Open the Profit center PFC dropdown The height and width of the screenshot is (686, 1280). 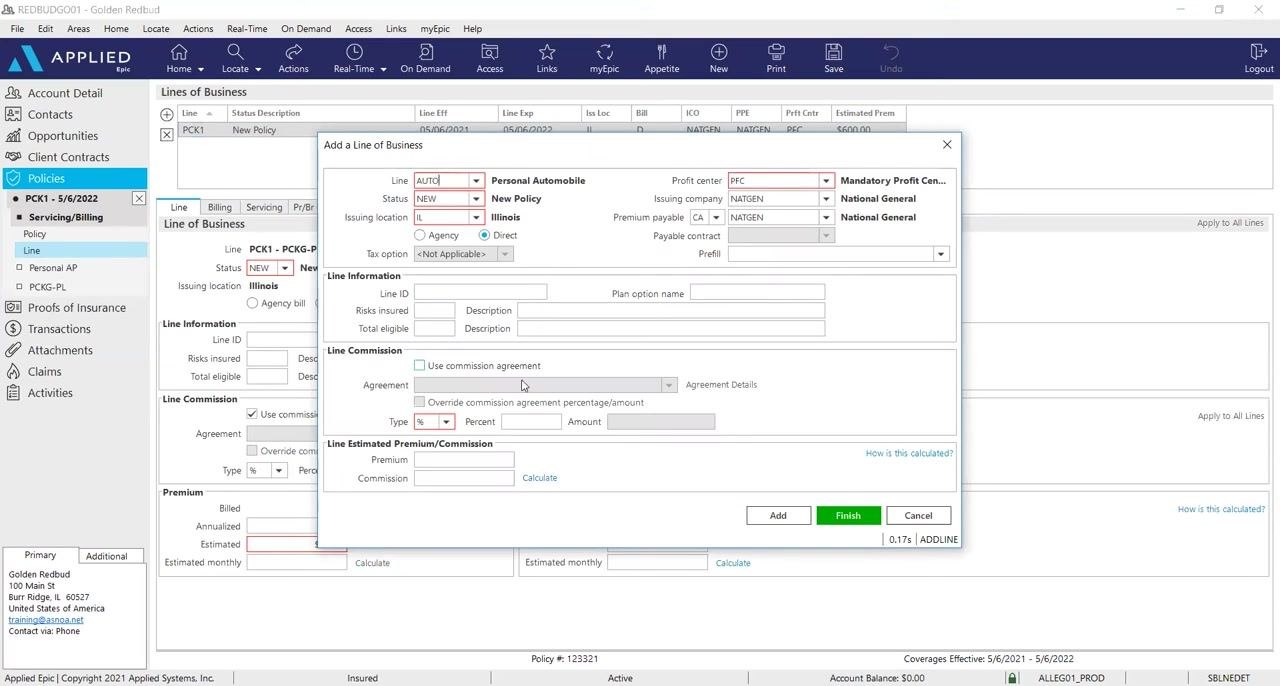click(x=826, y=181)
